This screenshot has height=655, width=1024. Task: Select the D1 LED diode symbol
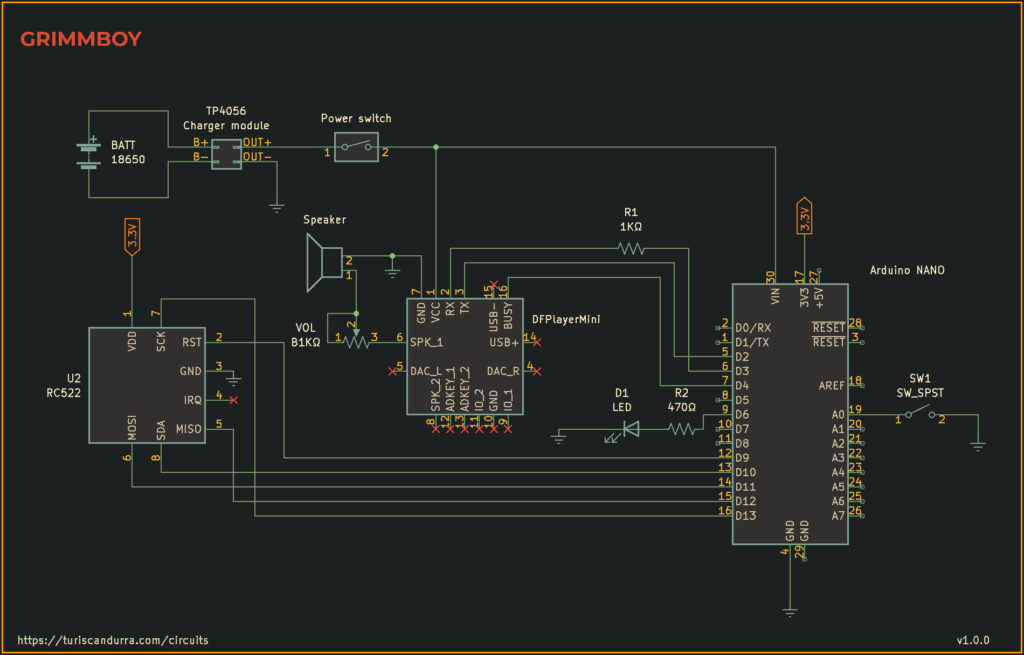tap(630, 429)
